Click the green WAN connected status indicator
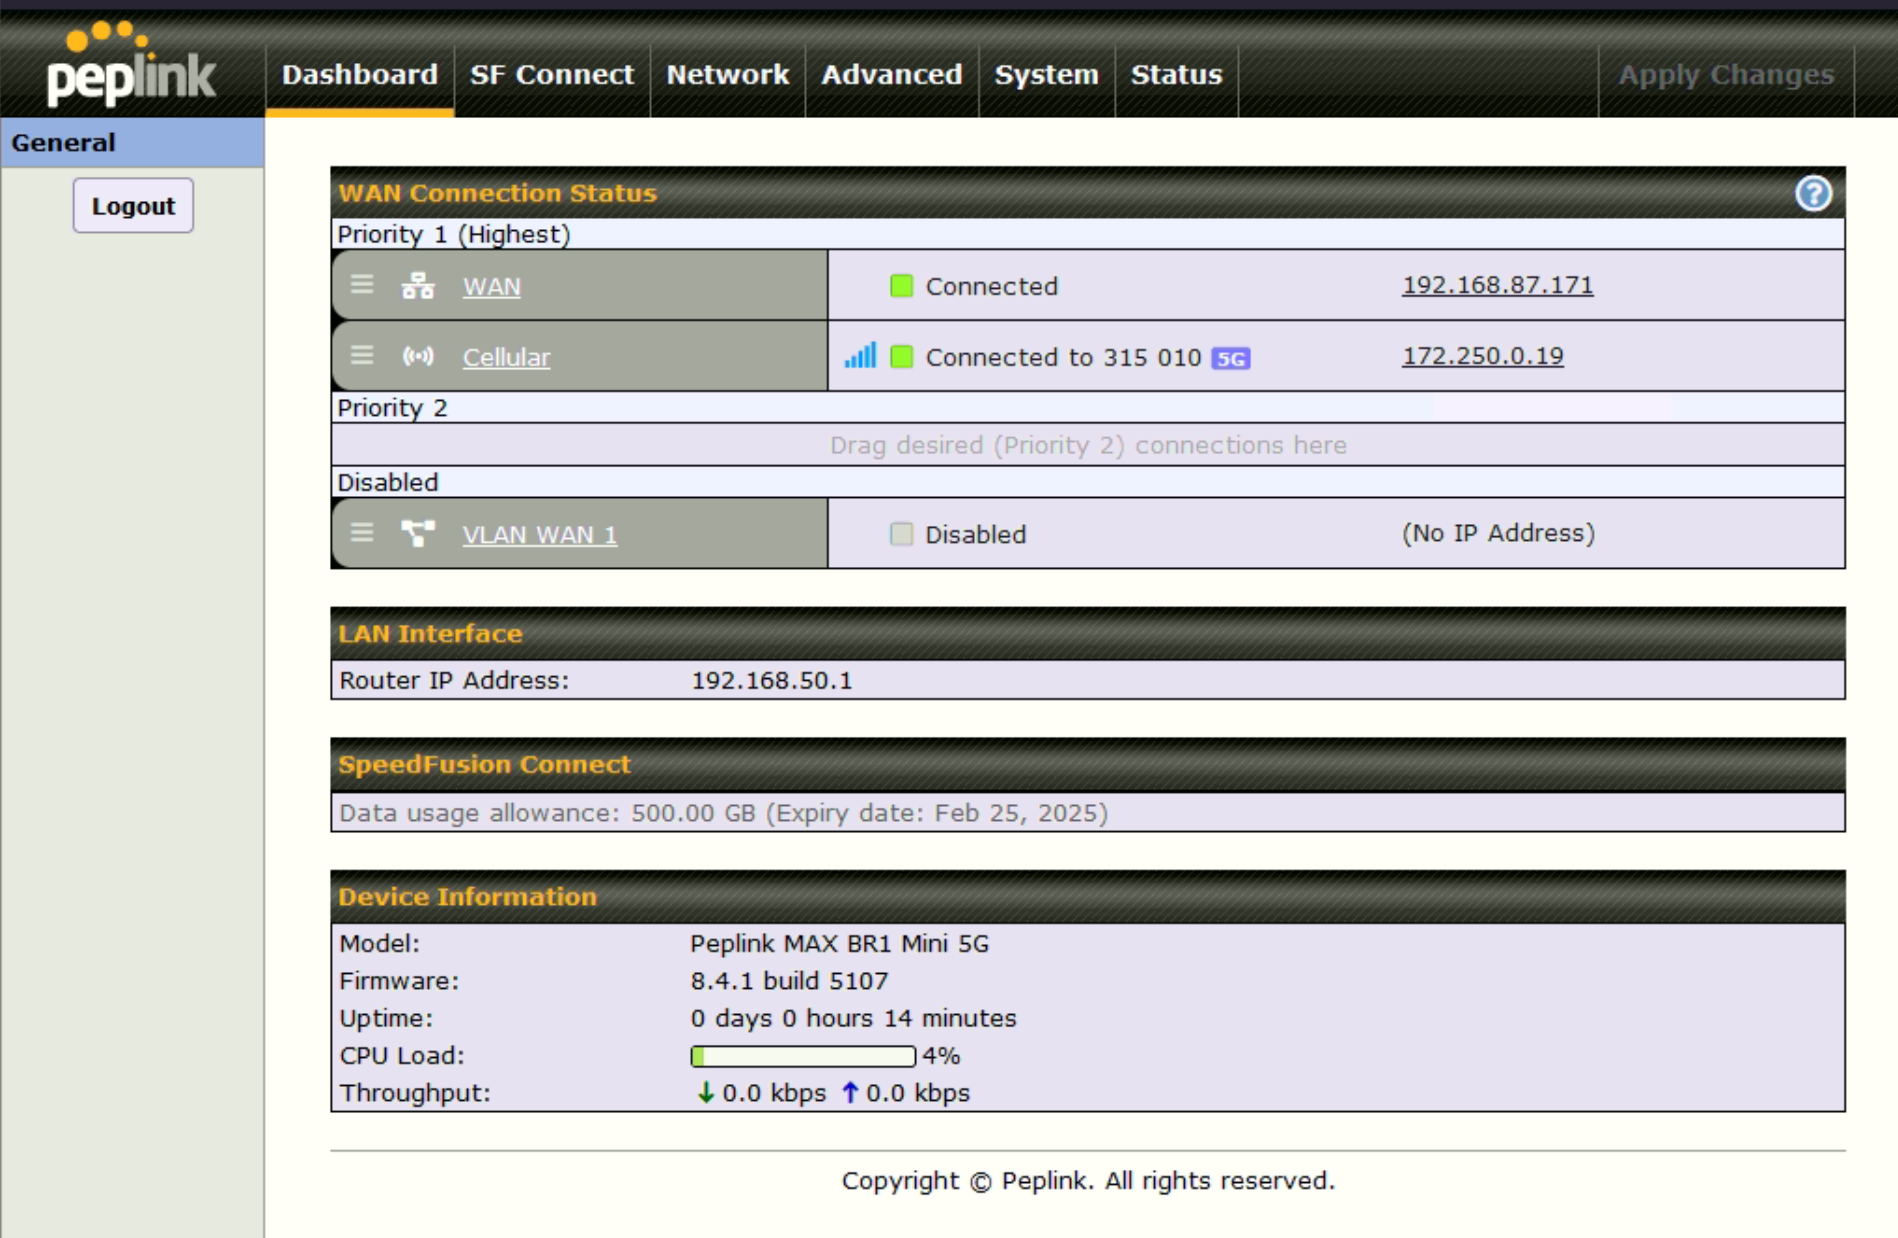Screen dimensions: 1898x1238 tap(901, 286)
